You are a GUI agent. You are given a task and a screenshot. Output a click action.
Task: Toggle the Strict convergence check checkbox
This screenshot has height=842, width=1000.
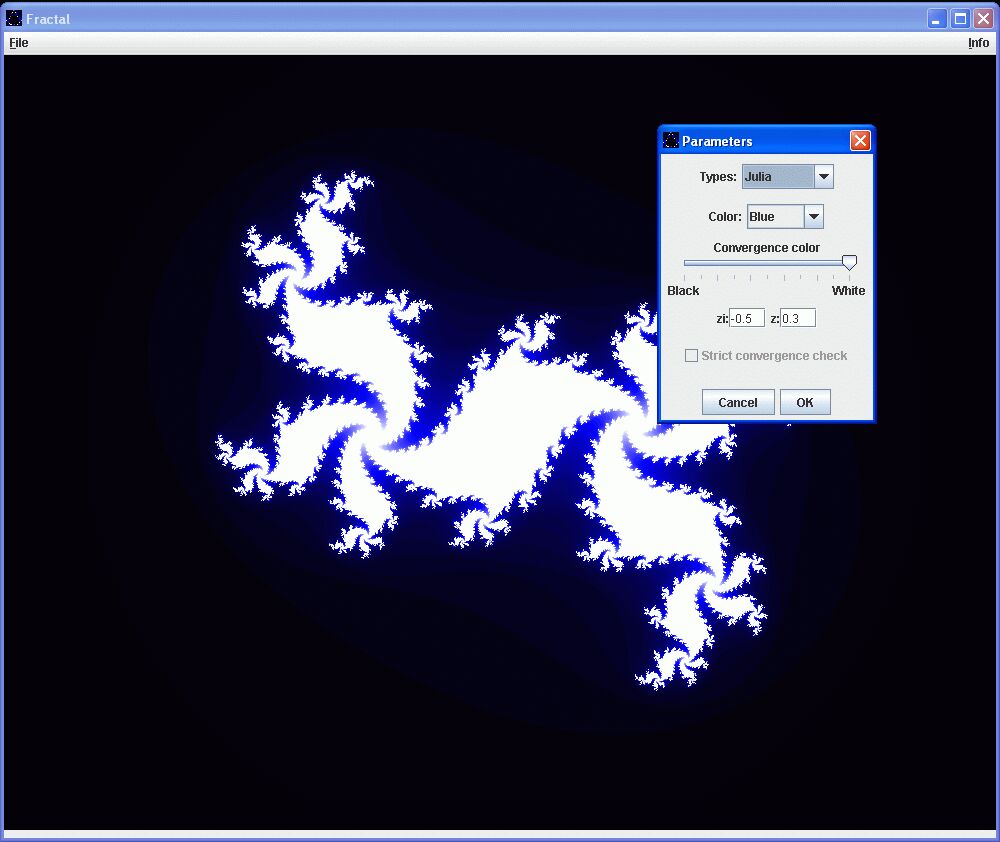pyautogui.click(x=691, y=356)
